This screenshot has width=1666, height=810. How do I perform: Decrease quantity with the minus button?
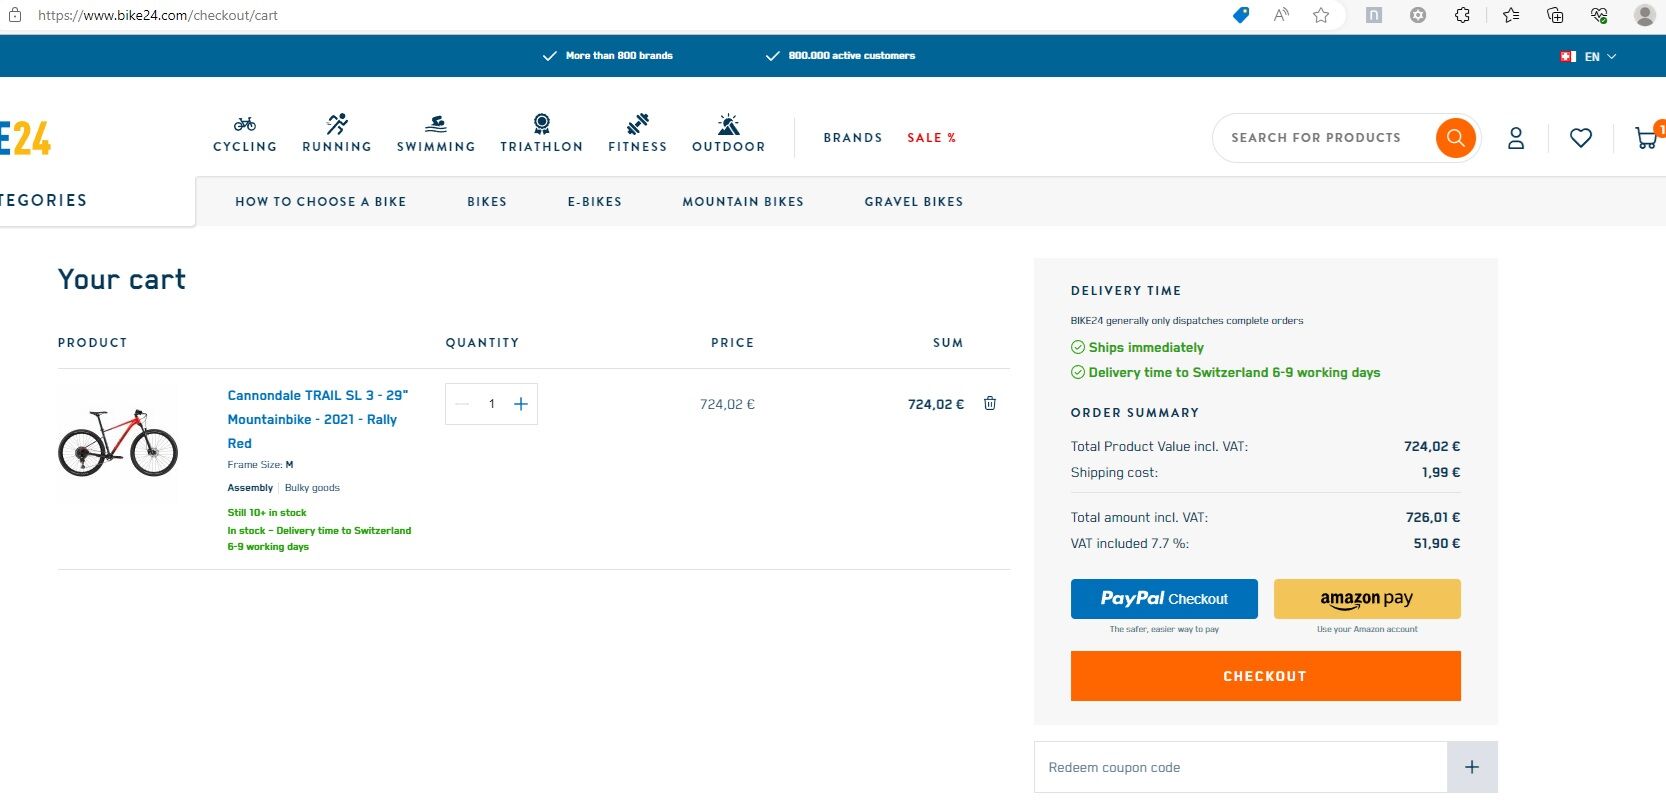click(462, 404)
